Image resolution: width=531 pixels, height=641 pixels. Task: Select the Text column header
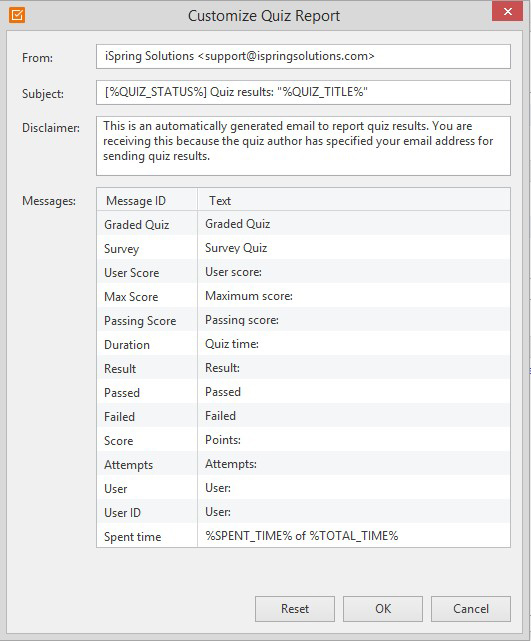(x=354, y=200)
